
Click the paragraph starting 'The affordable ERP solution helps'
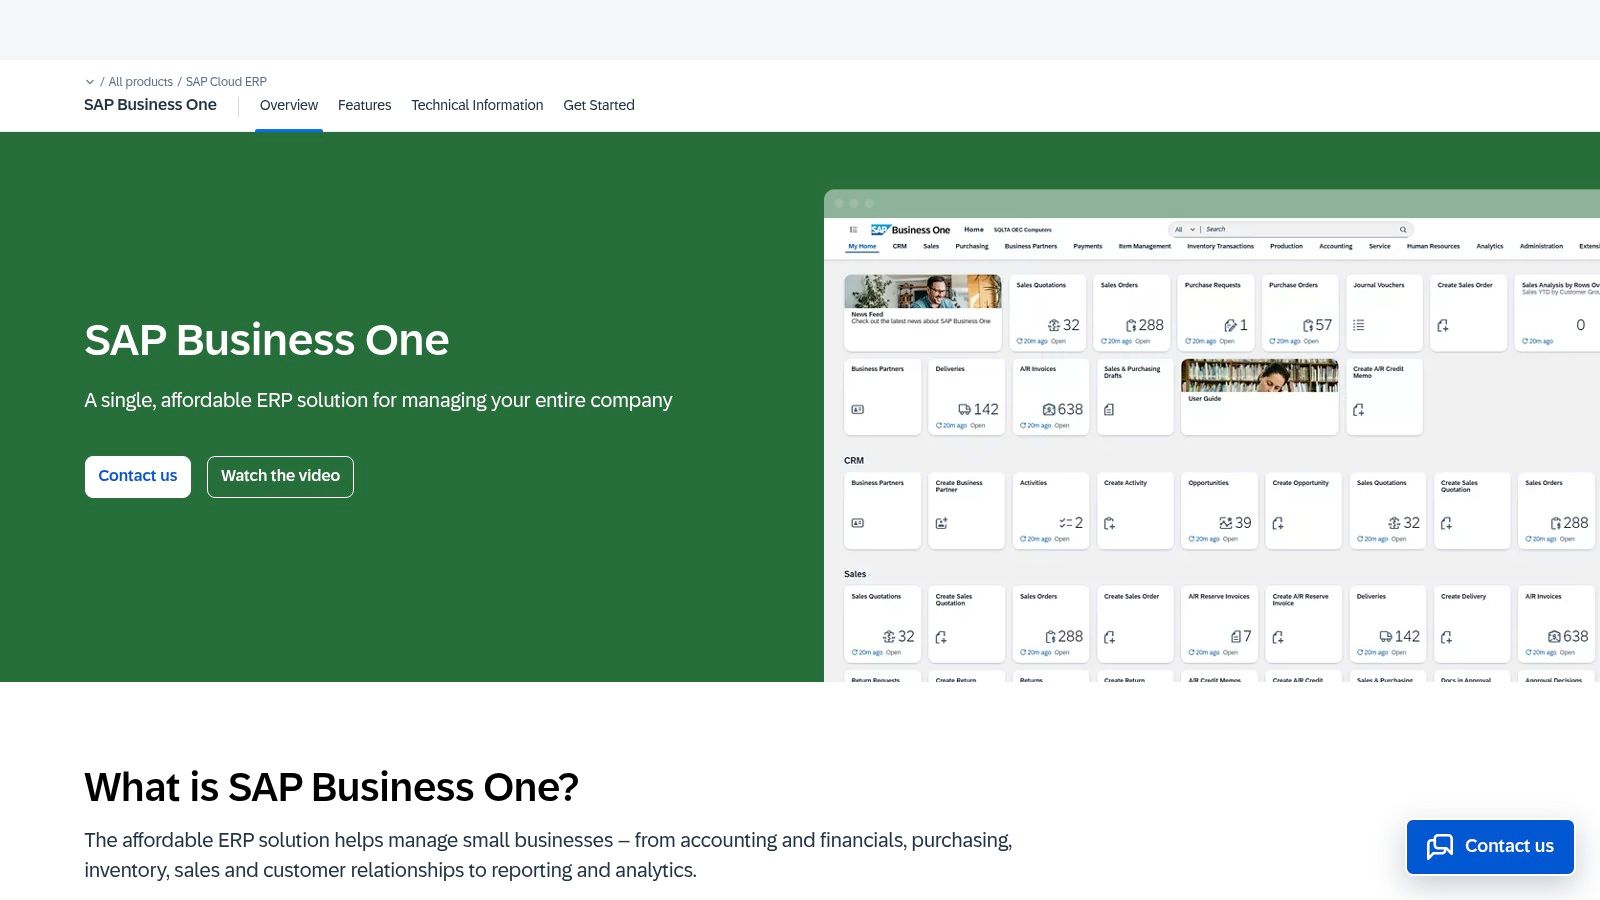click(548, 855)
